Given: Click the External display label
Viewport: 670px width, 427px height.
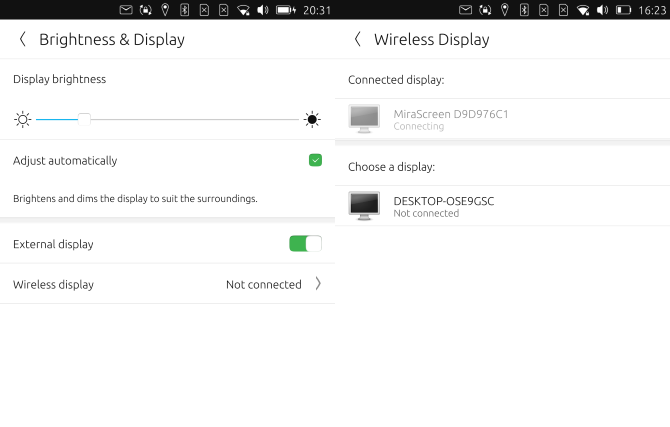Looking at the screenshot, I should 53,244.
